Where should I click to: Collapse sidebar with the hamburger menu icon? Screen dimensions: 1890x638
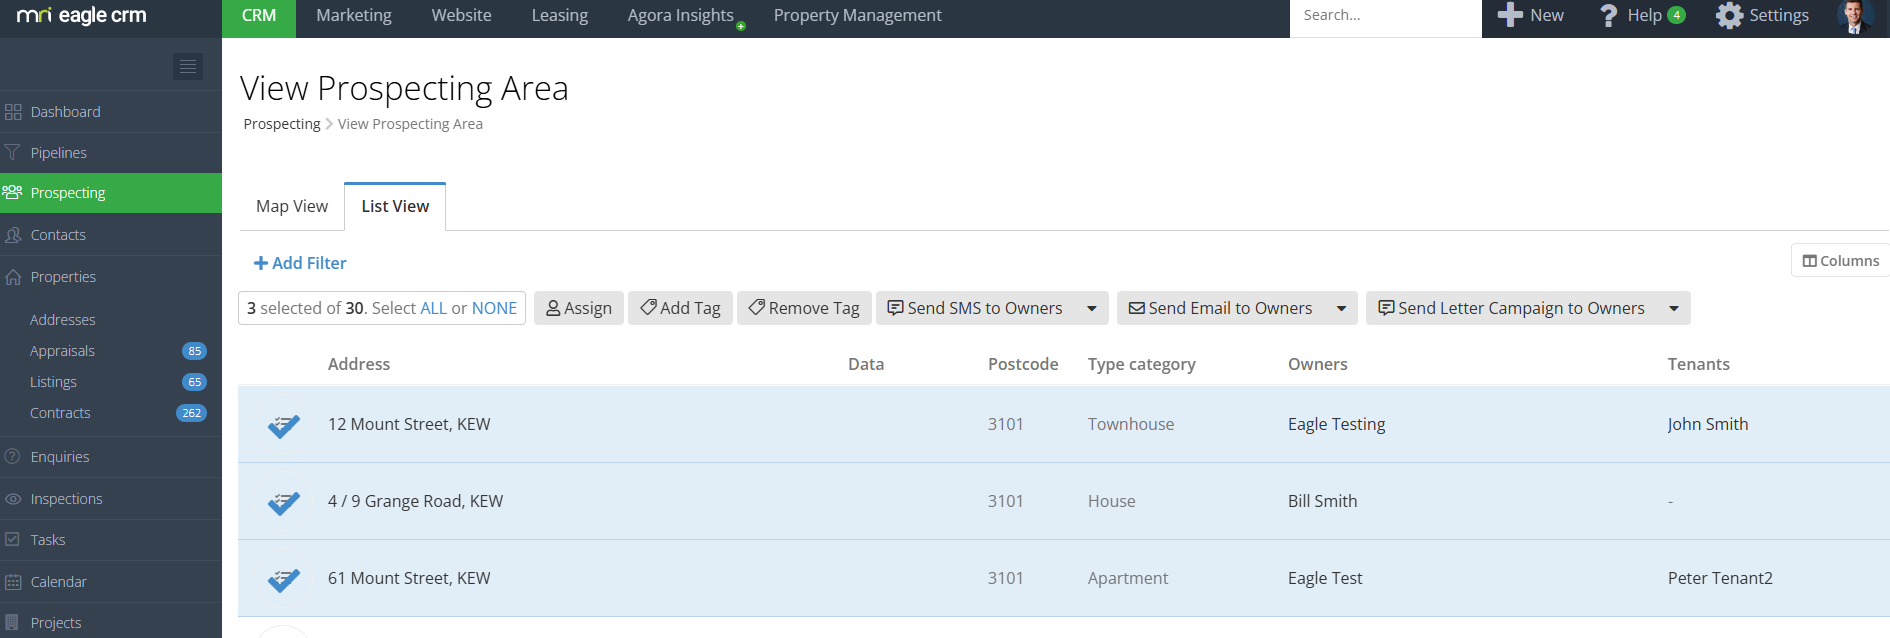[187, 66]
